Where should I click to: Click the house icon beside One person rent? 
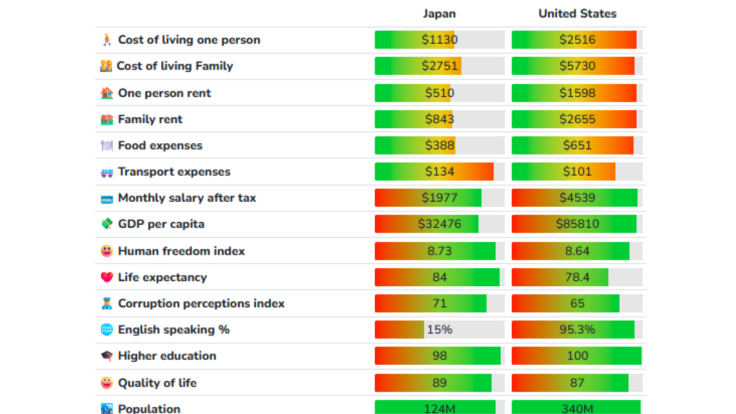click(106, 93)
